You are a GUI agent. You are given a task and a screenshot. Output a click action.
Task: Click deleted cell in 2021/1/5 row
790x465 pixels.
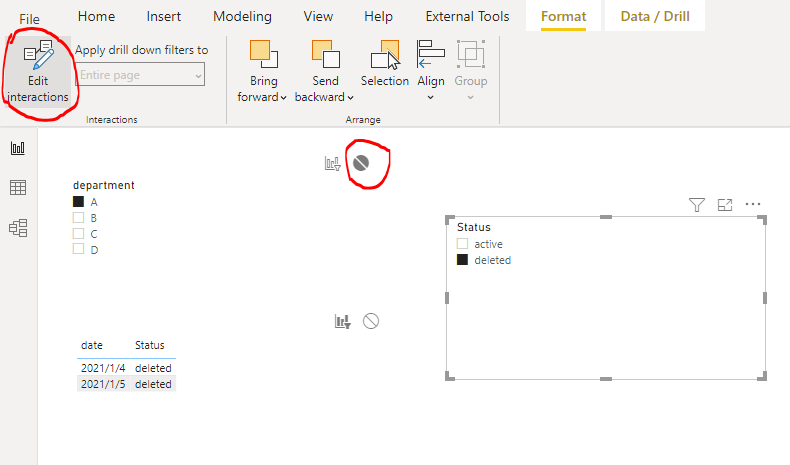pos(153,384)
